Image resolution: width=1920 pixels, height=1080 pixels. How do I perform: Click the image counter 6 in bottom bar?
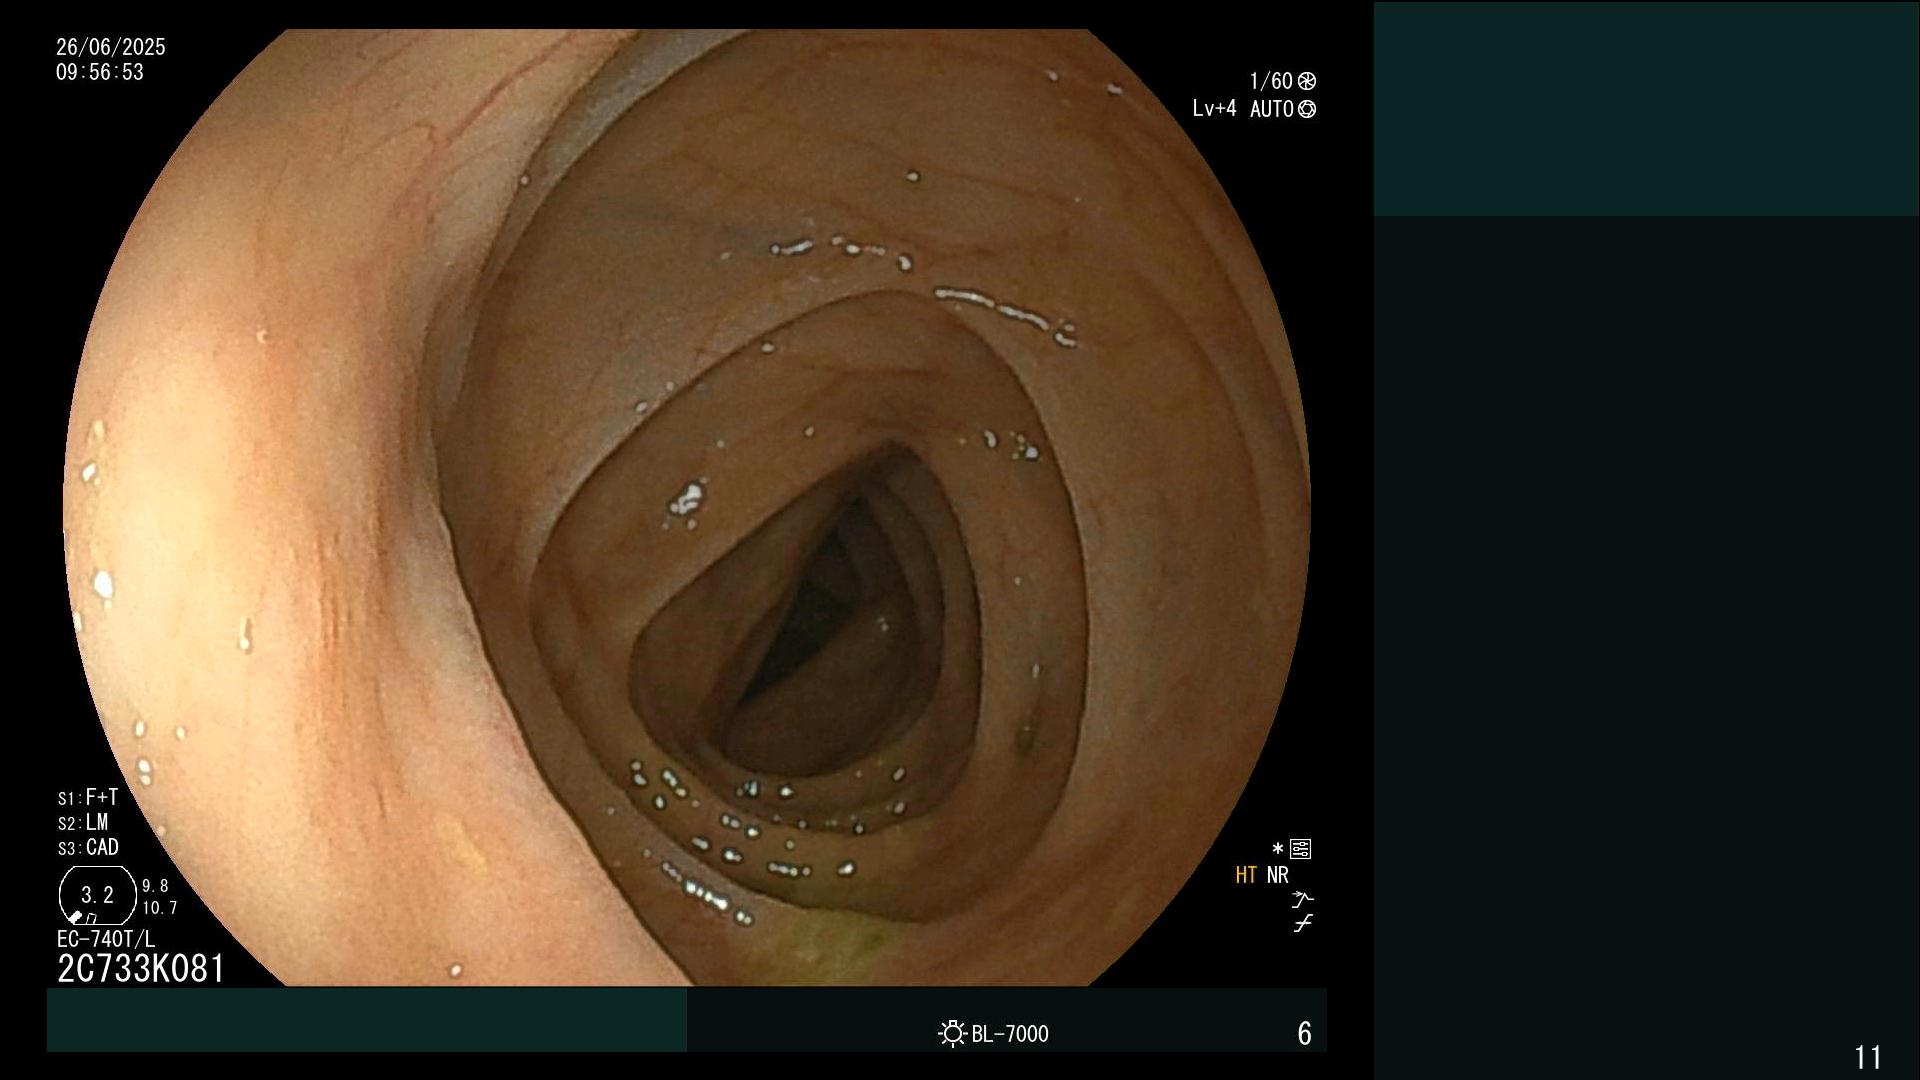[x=1304, y=1033]
